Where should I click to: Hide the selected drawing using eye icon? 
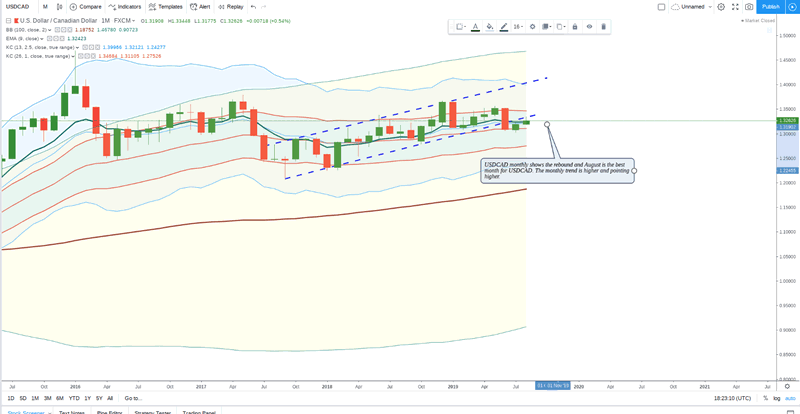coord(589,26)
